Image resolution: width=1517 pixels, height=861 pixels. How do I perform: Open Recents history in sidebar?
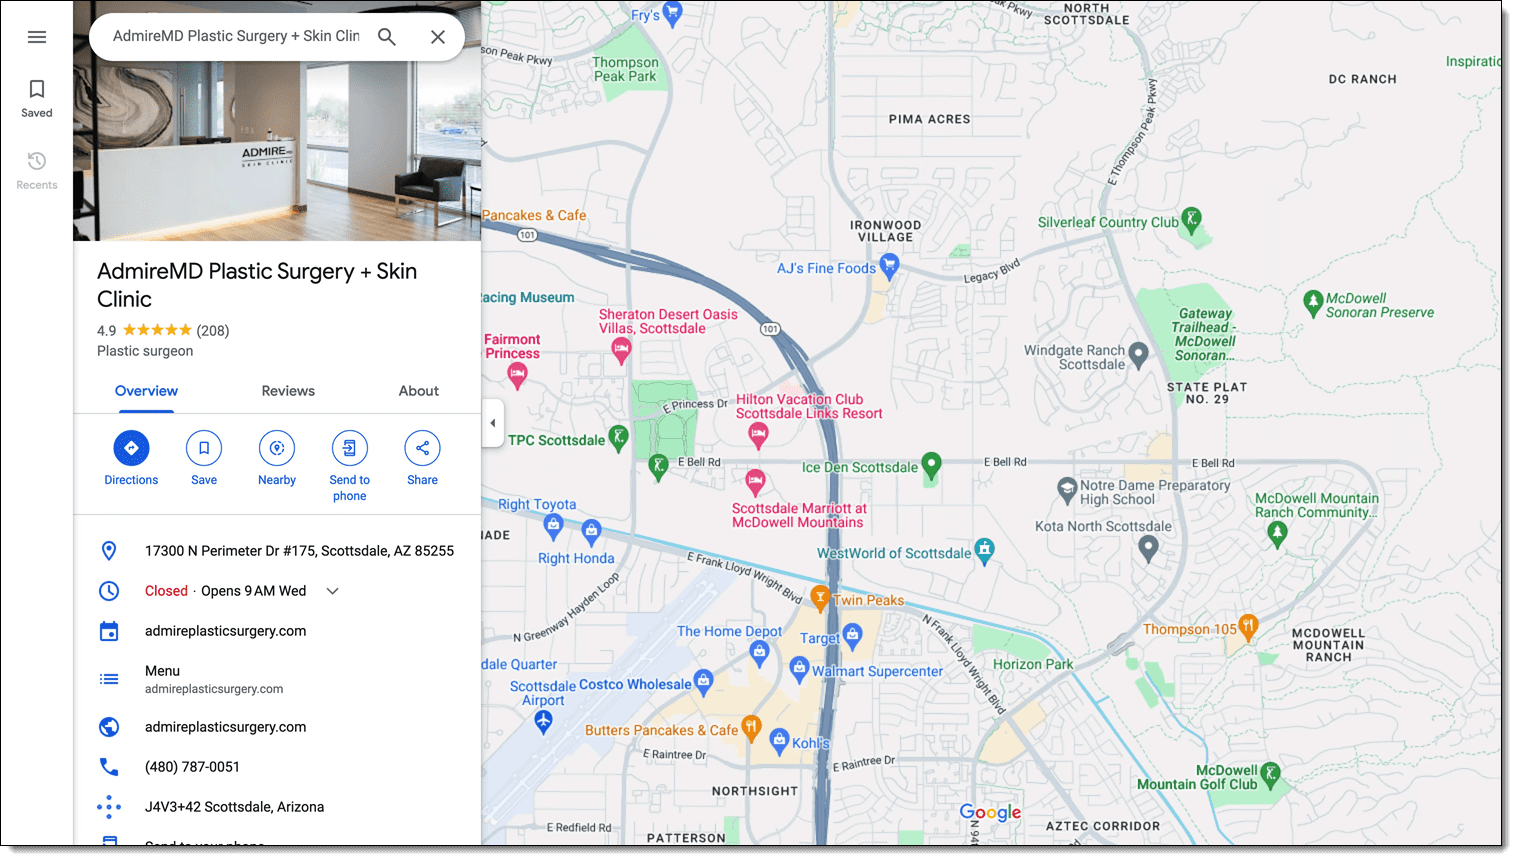(37, 170)
